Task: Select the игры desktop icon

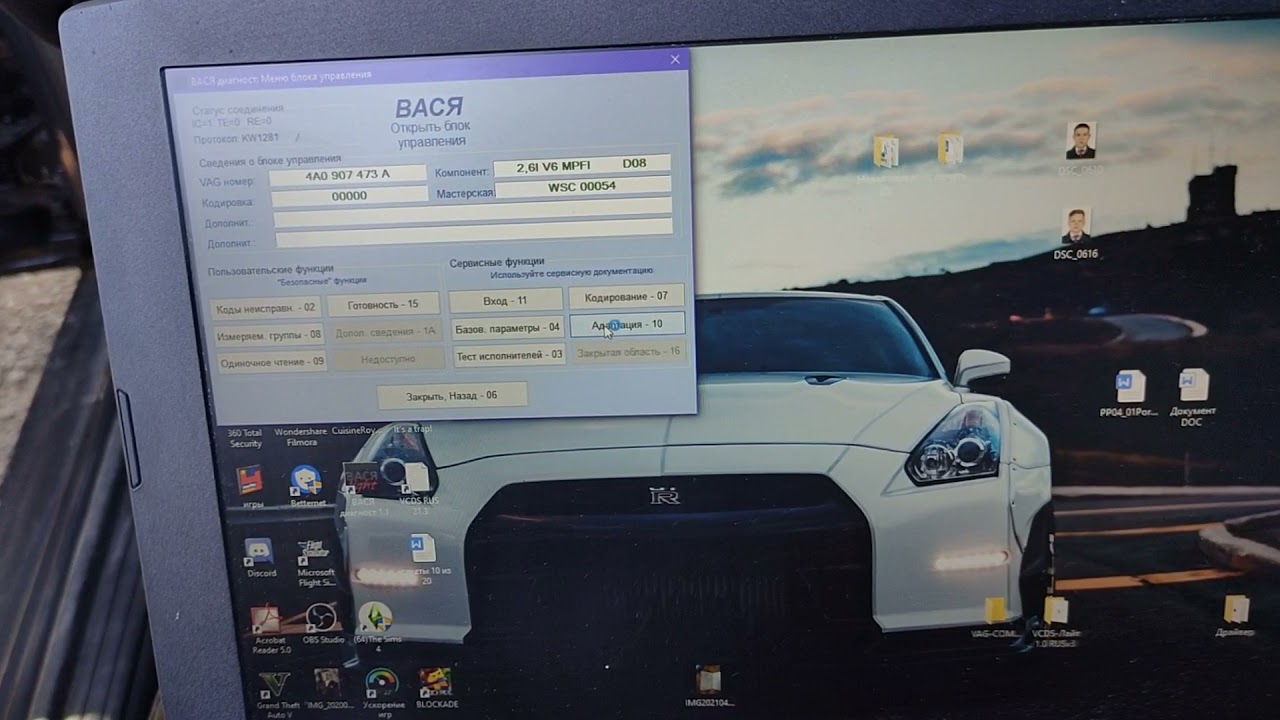Action: tap(251, 486)
